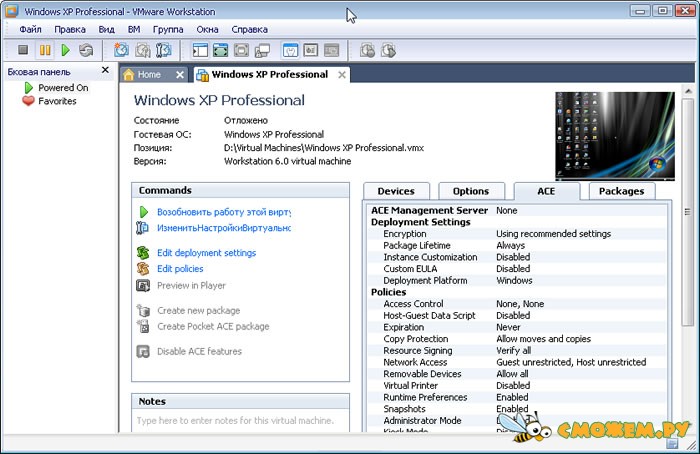Click the Summary view toolbar icon
This screenshot has width=700, height=454.
pos(290,50)
